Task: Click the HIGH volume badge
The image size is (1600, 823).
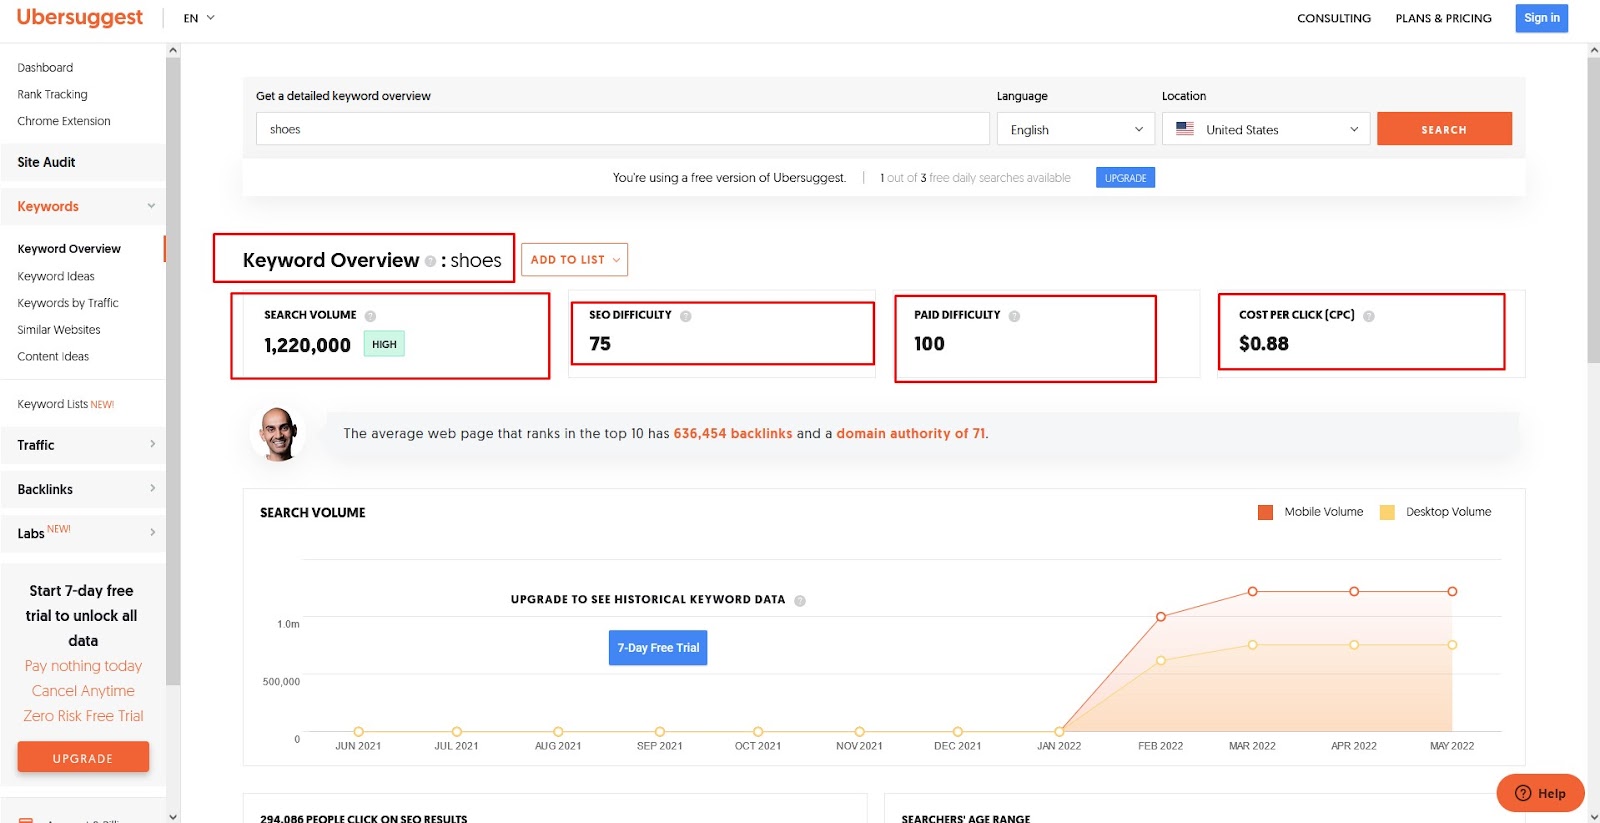Action: [384, 344]
